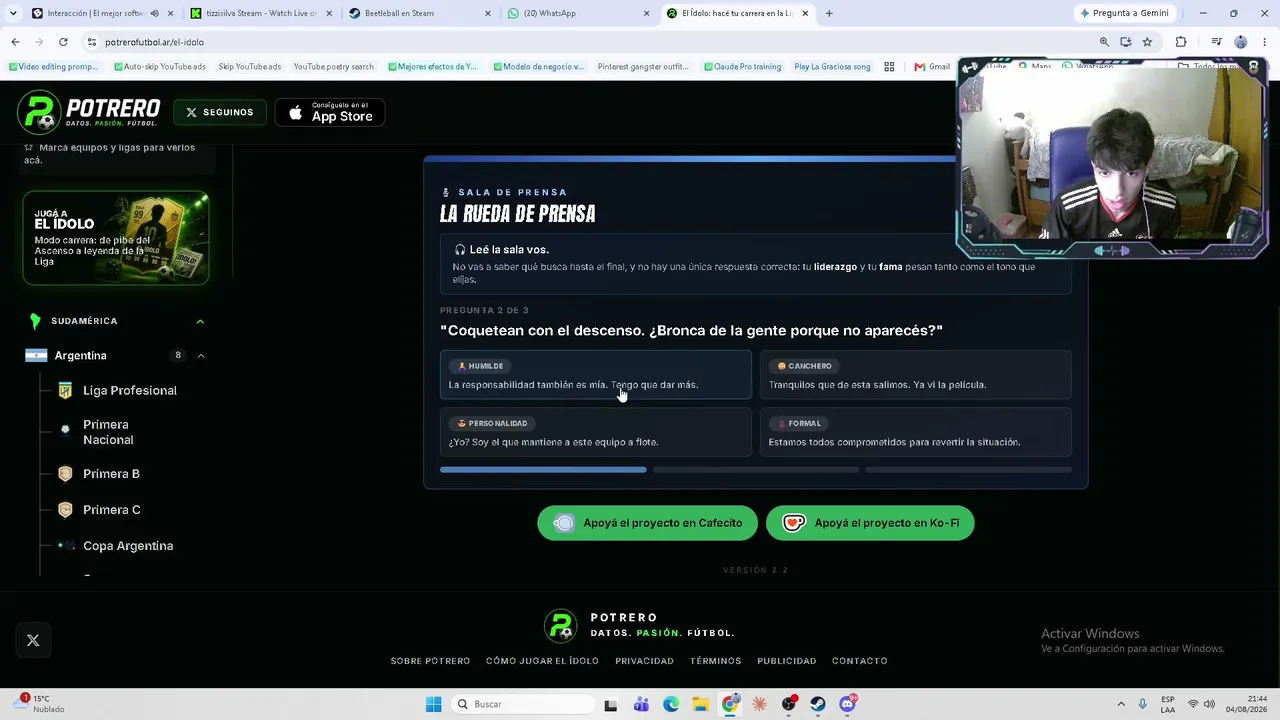Click the Potrero logo in the footer
The height and width of the screenshot is (720, 1280).
pyautogui.click(x=640, y=626)
